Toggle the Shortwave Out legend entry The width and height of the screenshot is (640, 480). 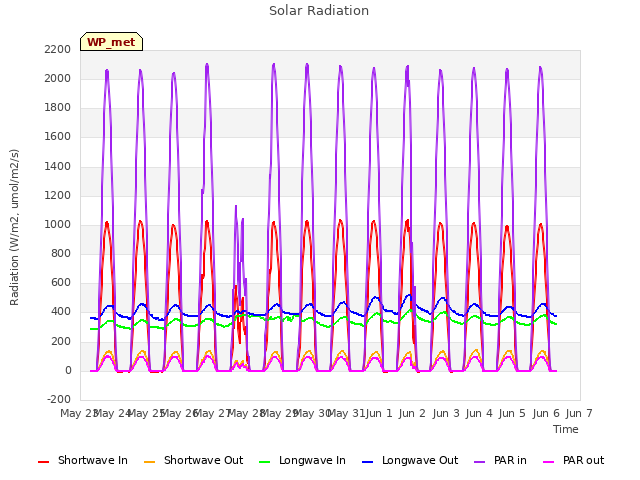click(193, 460)
